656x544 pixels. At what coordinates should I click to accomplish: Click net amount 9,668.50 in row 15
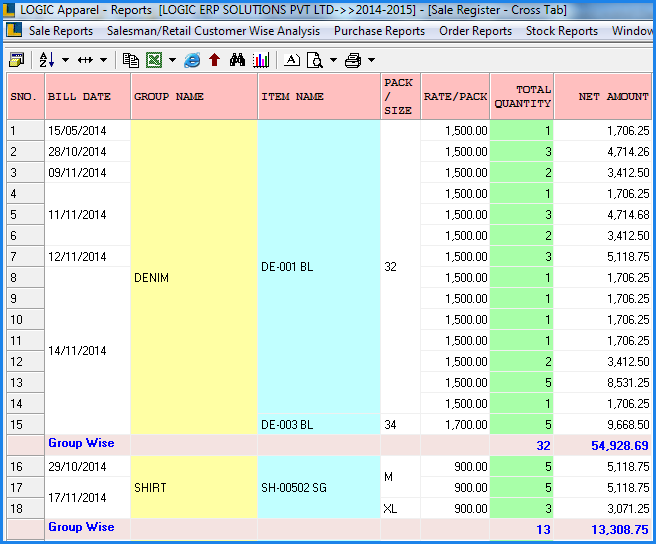pyautogui.click(x=603, y=424)
